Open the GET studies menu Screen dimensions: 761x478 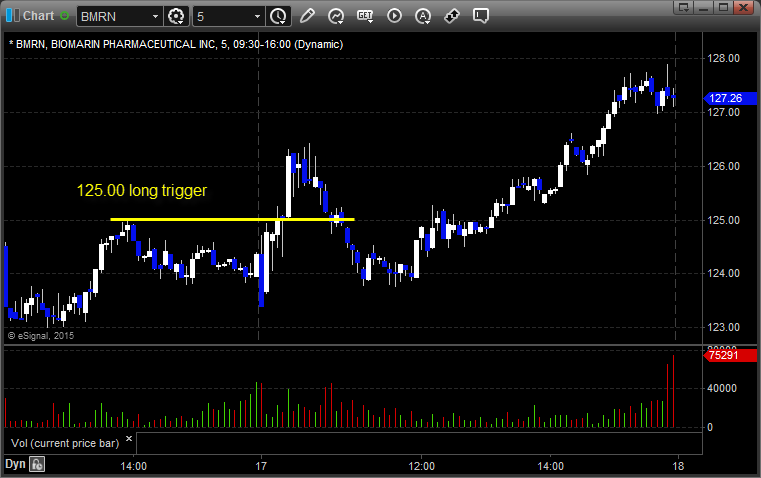pyautogui.click(x=365, y=16)
